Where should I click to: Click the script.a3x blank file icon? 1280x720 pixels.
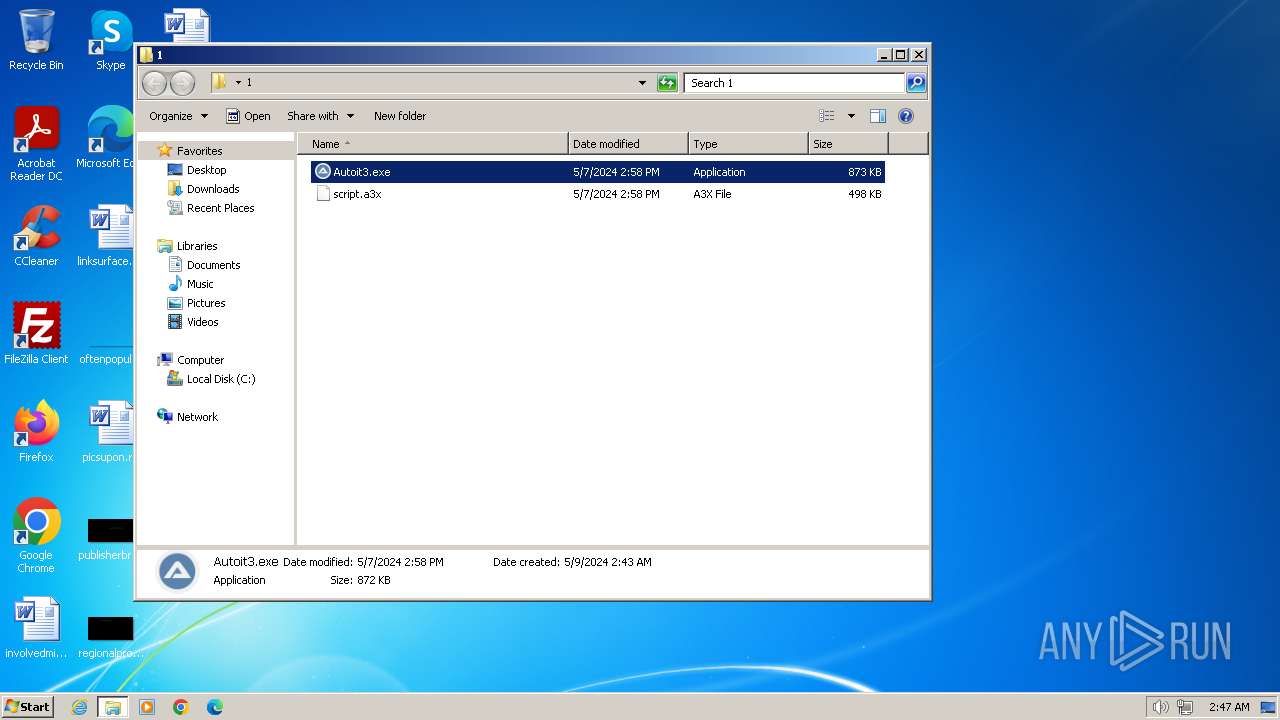[322, 194]
